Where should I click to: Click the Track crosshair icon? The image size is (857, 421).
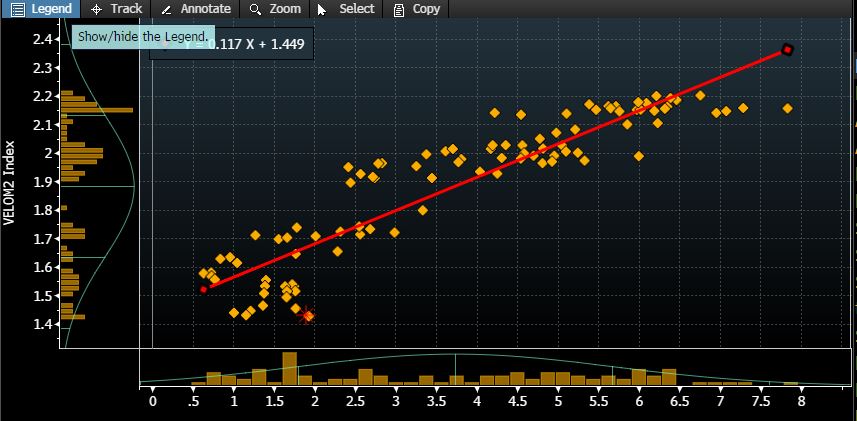tap(97, 9)
